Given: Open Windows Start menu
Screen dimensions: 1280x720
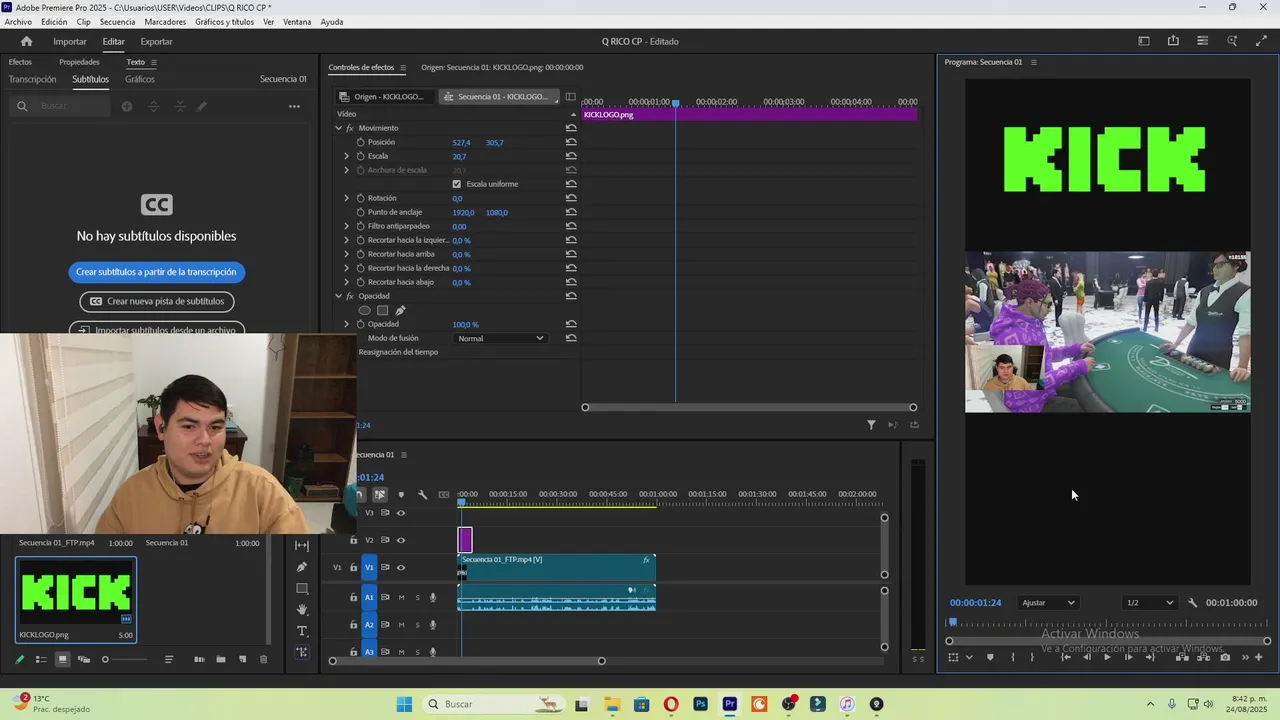Looking at the screenshot, I should (404, 704).
